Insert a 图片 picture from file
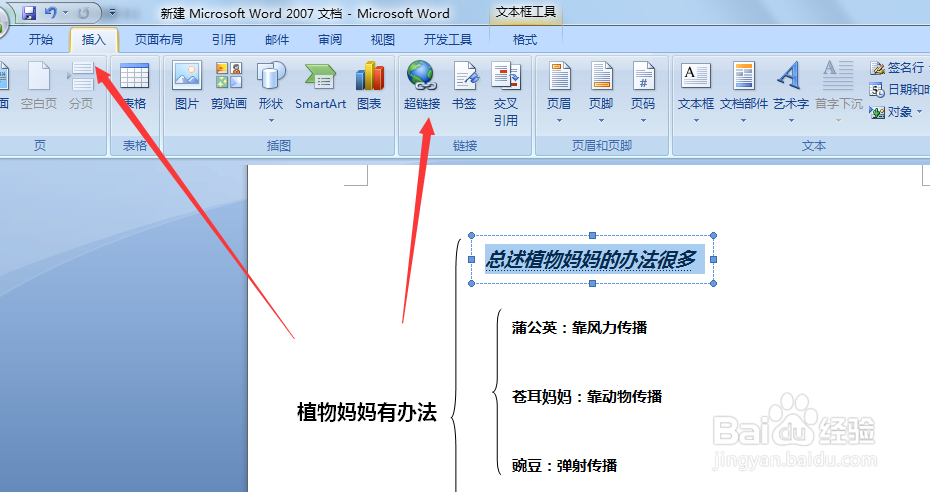930x492 pixels. click(187, 86)
